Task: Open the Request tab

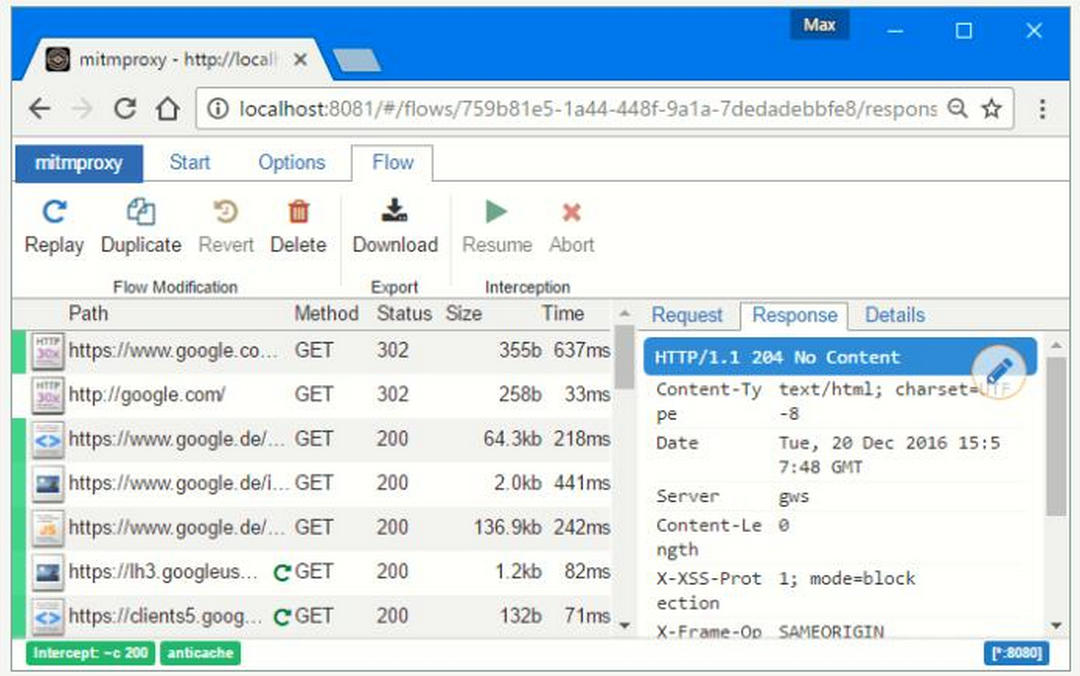Action: pos(687,315)
